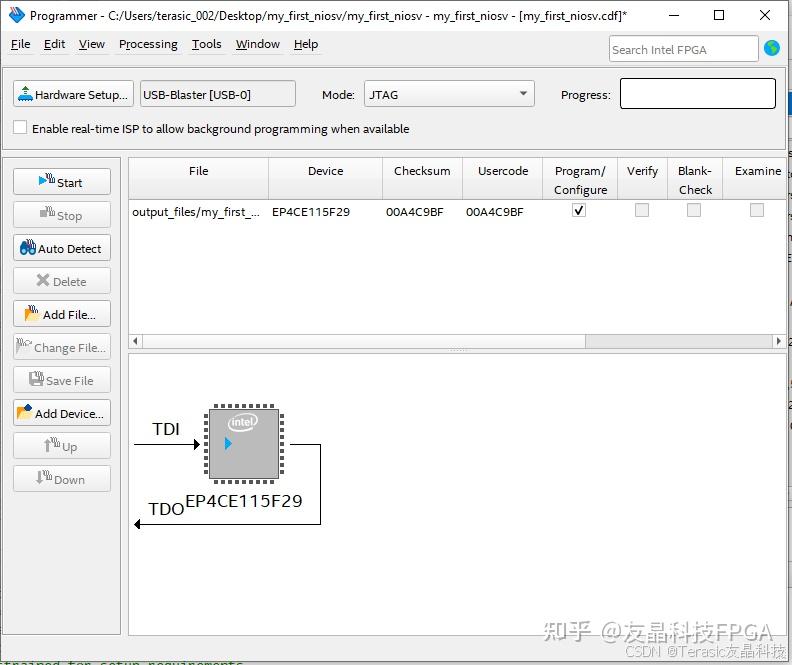Click Add Device button

pyautogui.click(x=62, y=413)
